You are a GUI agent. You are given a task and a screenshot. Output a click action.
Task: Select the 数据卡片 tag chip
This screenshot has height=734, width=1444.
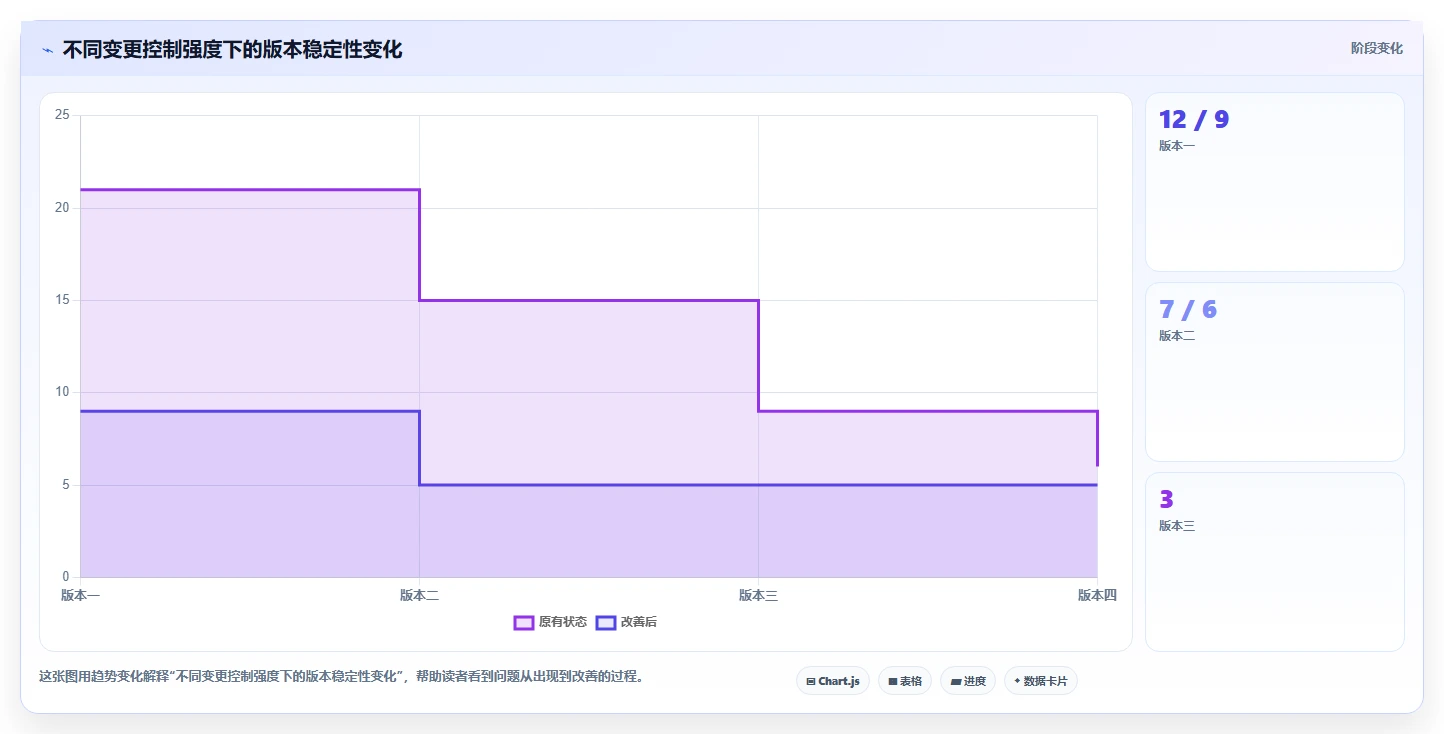coord(1041,681)
